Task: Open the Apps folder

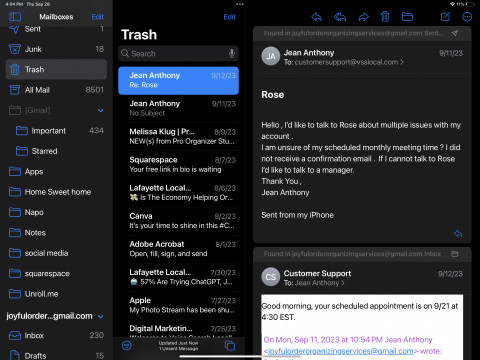Action: click(x=56, y=171)
